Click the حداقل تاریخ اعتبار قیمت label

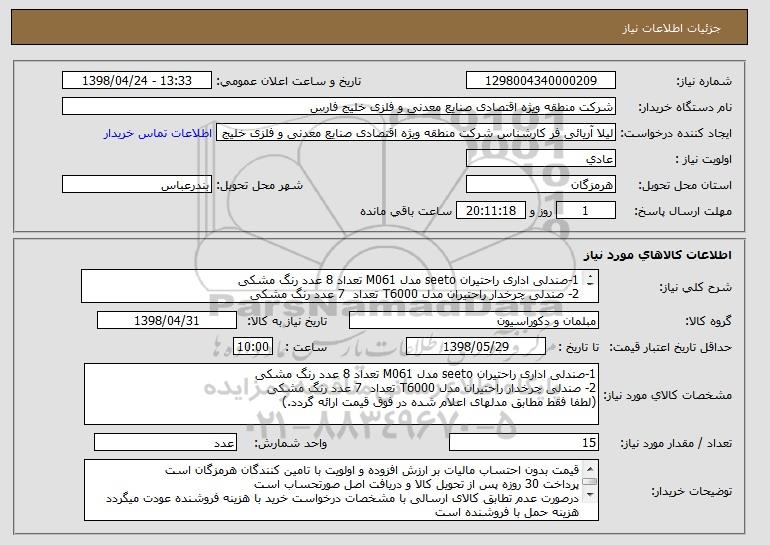670,347
